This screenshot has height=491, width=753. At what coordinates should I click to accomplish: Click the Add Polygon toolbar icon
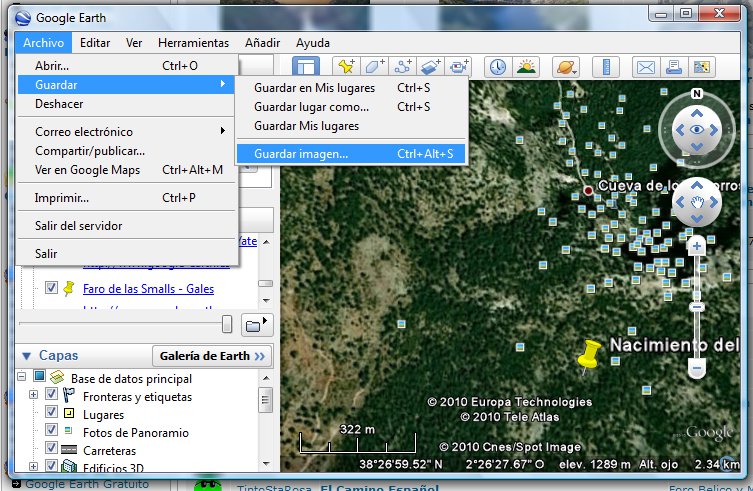click(x=374, y=67)
